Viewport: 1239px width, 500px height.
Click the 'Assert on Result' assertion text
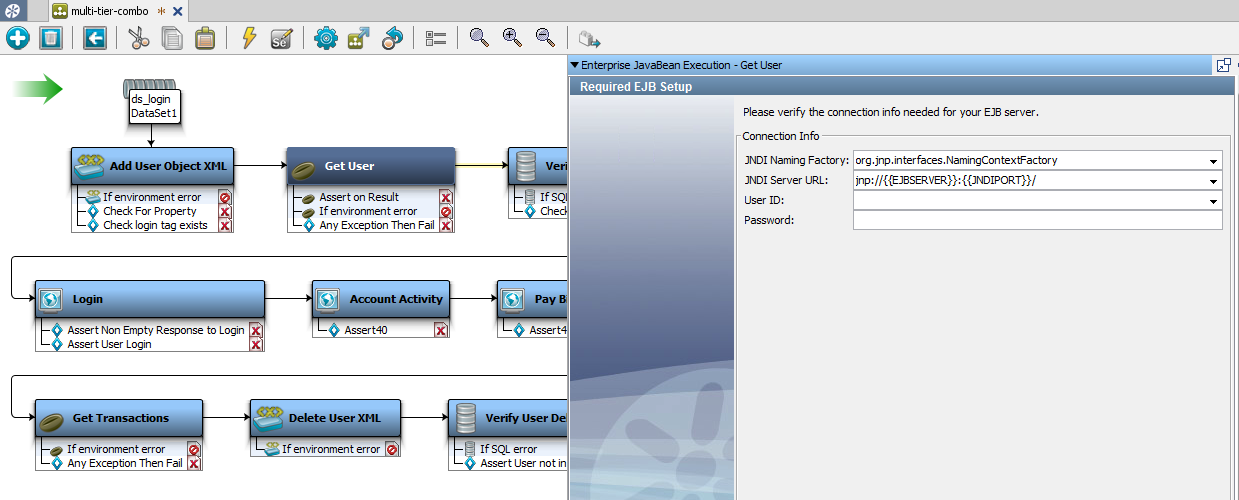point(359,197)
